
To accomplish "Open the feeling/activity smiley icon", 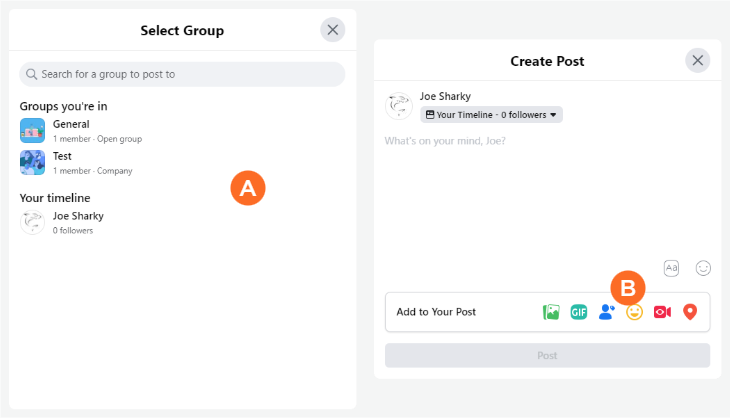I will (634, 312).
